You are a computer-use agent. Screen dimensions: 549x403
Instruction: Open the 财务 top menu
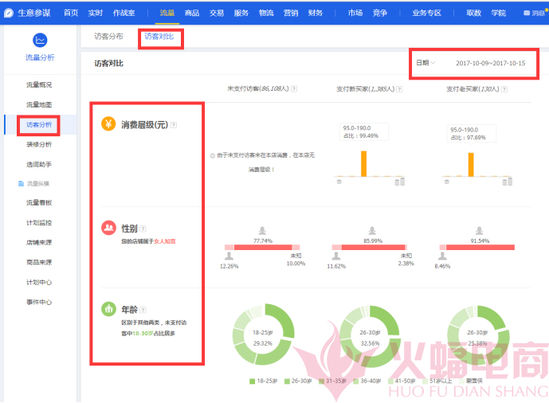coord(315,13)
